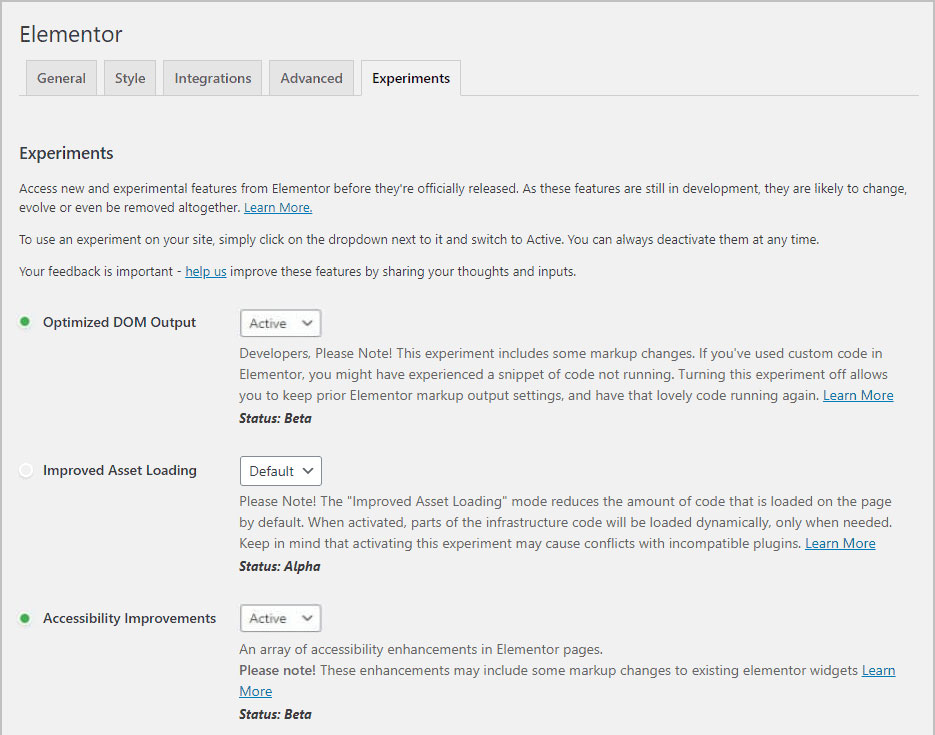The image size is (935, 735).
Task: Open the Optimized DOM Output status dropdown
Action: (280, 323)
